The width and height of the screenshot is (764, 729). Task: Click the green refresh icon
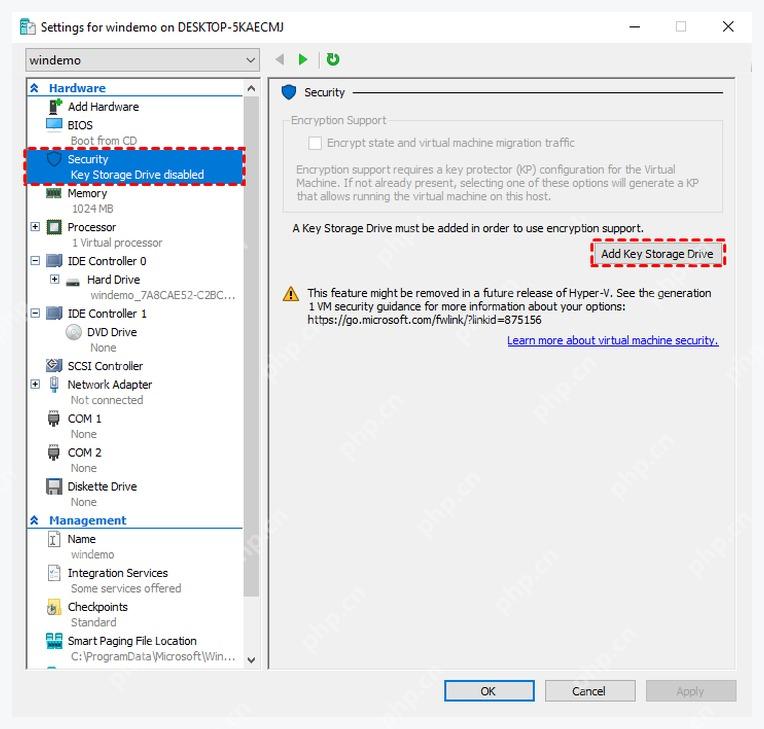click(333, 59)
